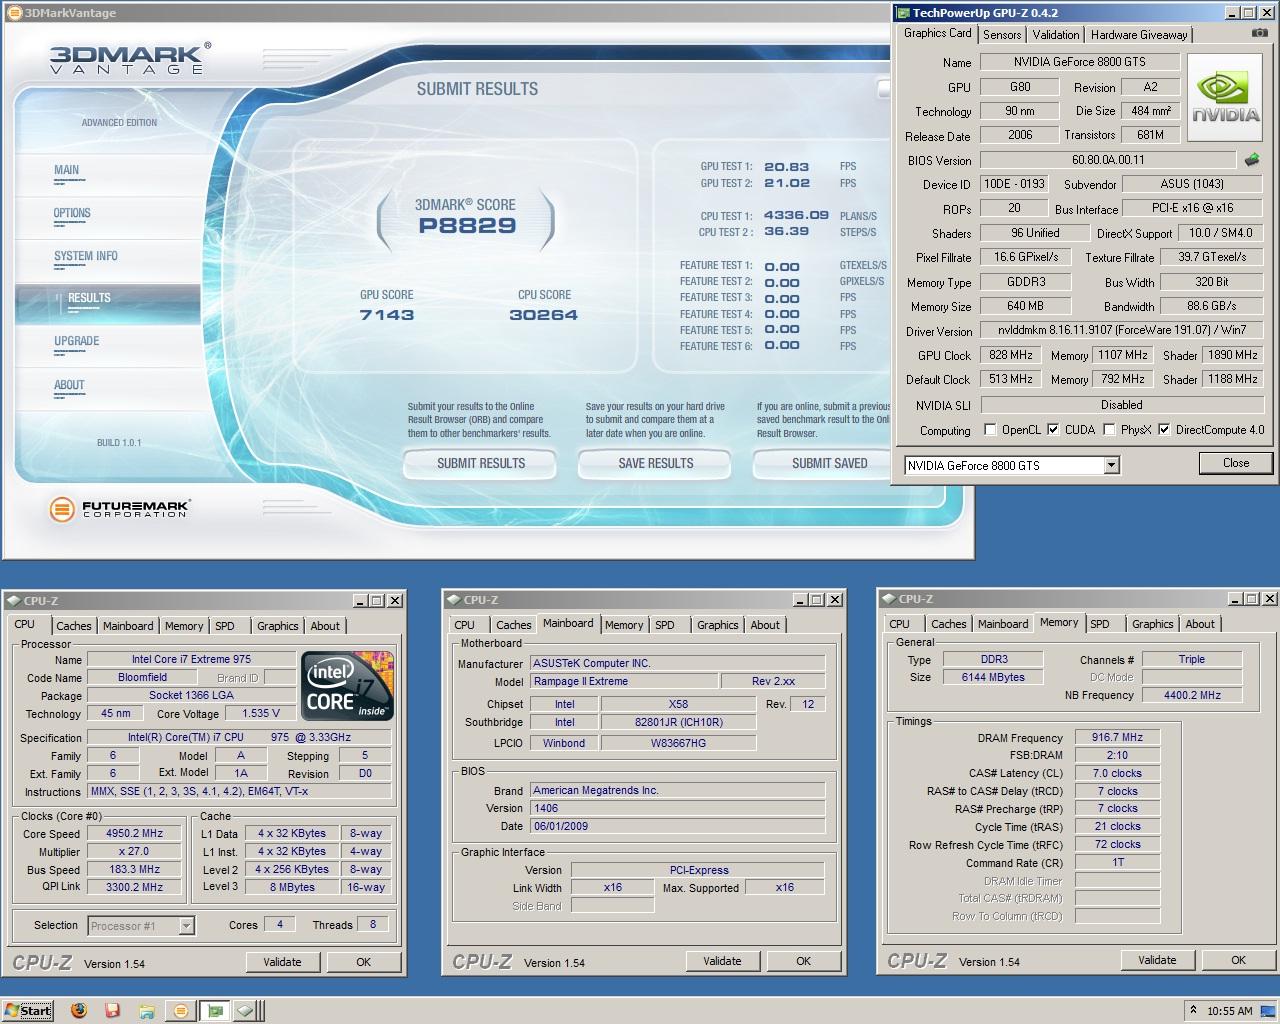1280x1024 pixels.
Task: Click OK in CPU-Z memory window
Action: pos(1238,960)
